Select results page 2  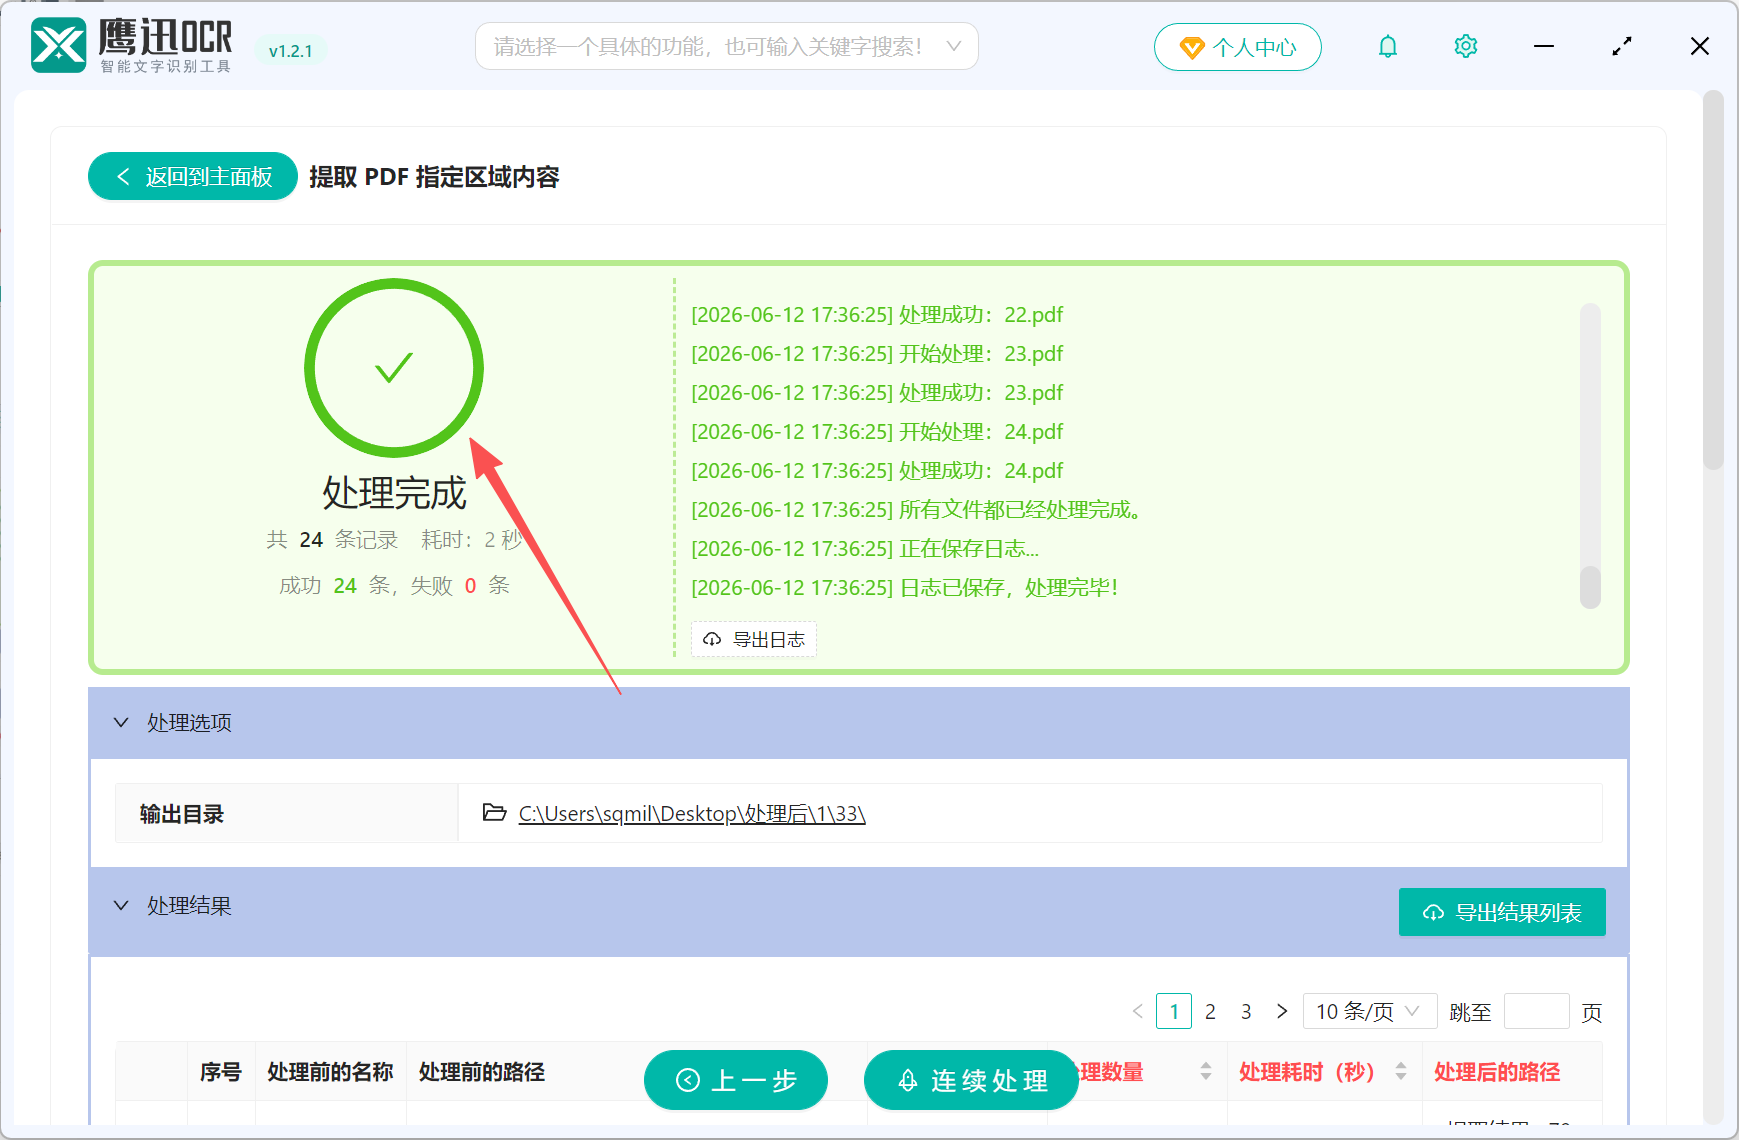click(1210, 1011)
